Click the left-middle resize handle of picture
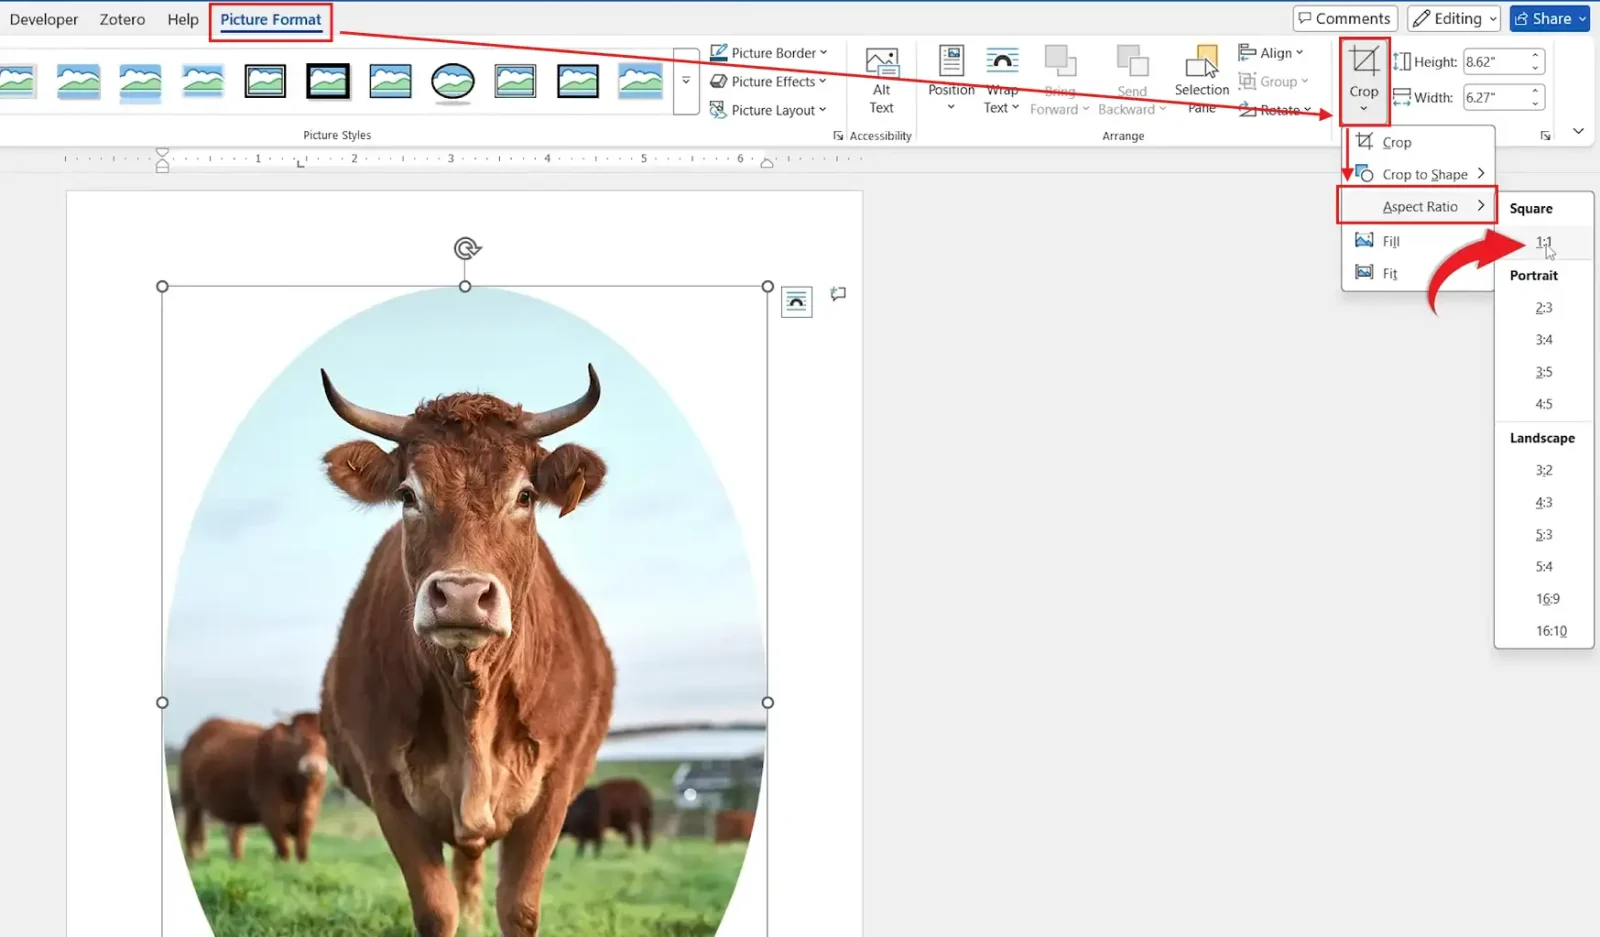Image resolution: width=1600 pixels, height=937 pixels. pyautogui.click(x=163, y=702)
